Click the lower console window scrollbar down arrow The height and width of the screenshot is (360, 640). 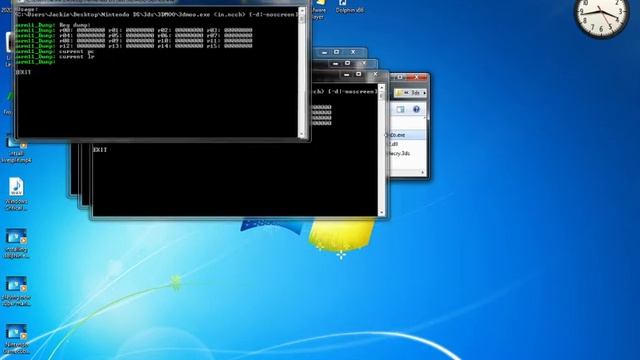click(x=381, y=212)
